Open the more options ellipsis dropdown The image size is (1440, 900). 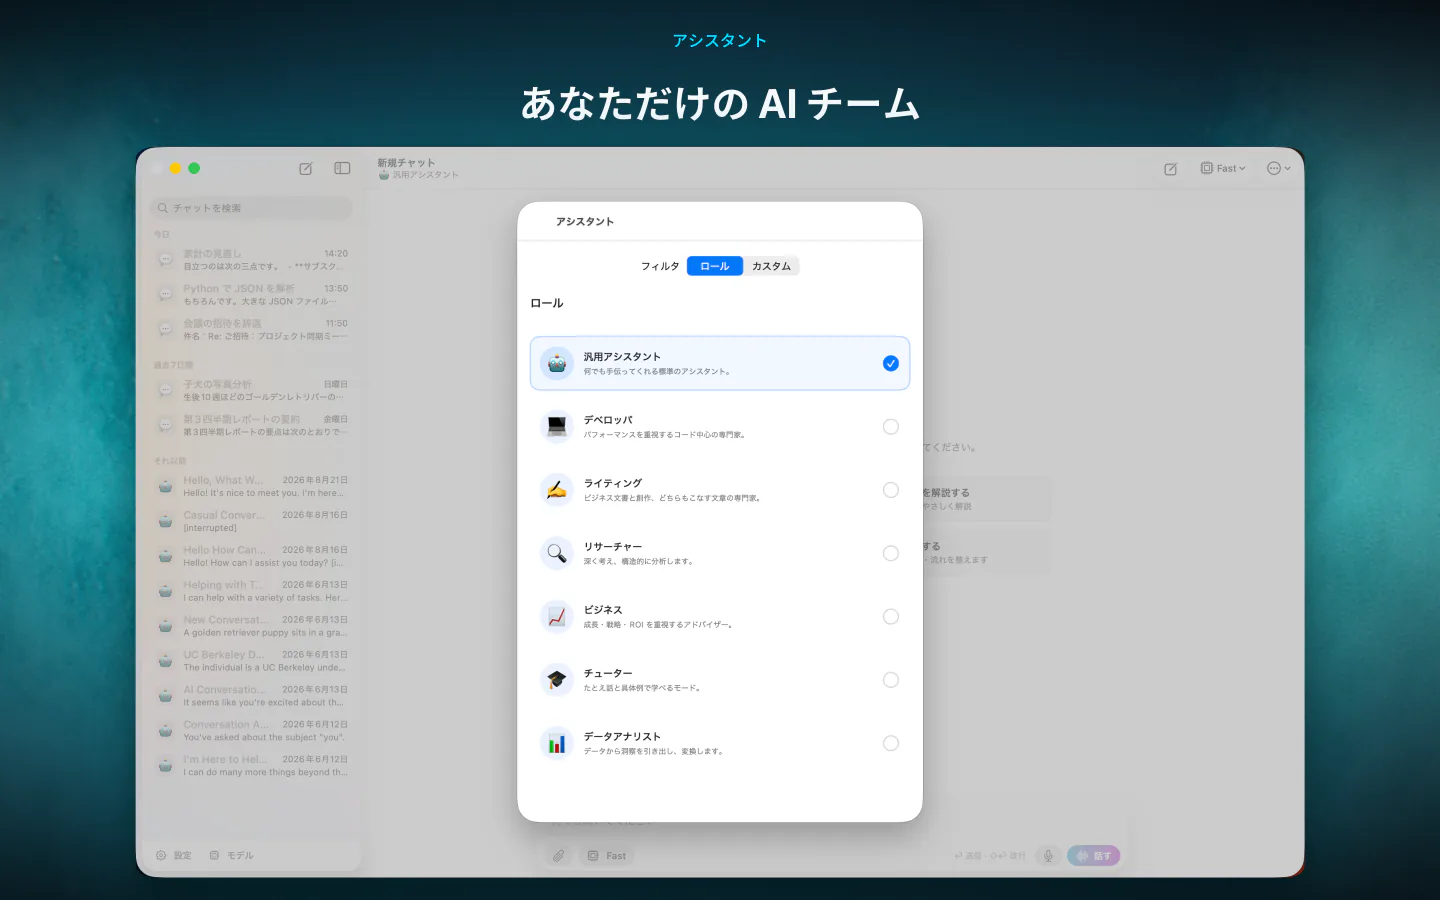[x=1279, y=169]
